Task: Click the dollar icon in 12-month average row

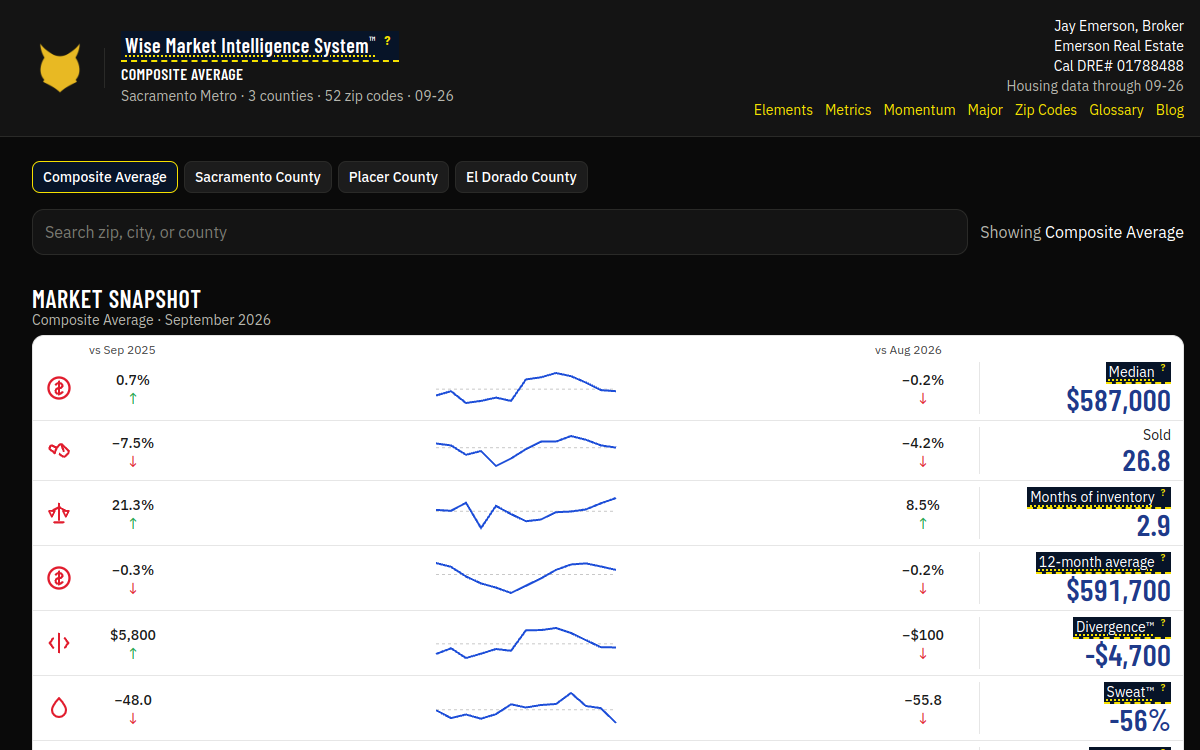Action: [59, 578]
